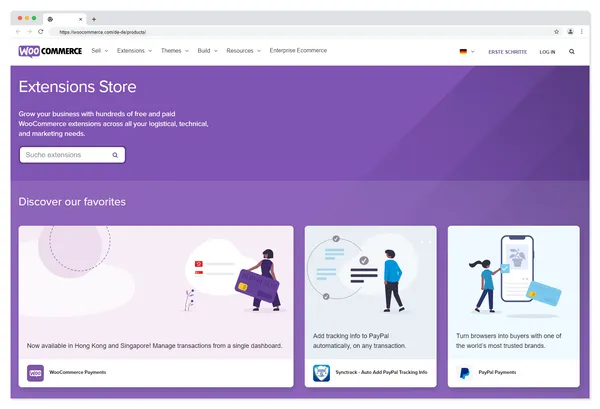Click the Synctrack extension icon

point(321,373)
